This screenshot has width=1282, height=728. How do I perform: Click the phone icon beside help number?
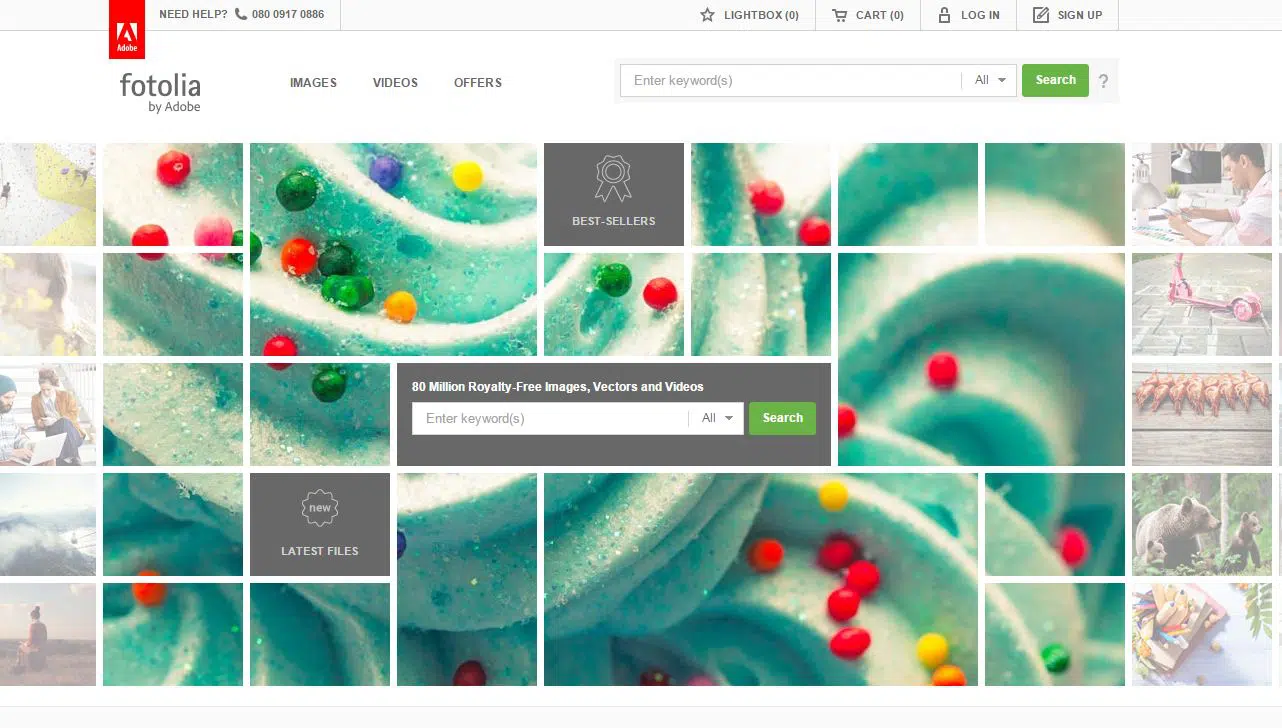click(x=241, y=15)
